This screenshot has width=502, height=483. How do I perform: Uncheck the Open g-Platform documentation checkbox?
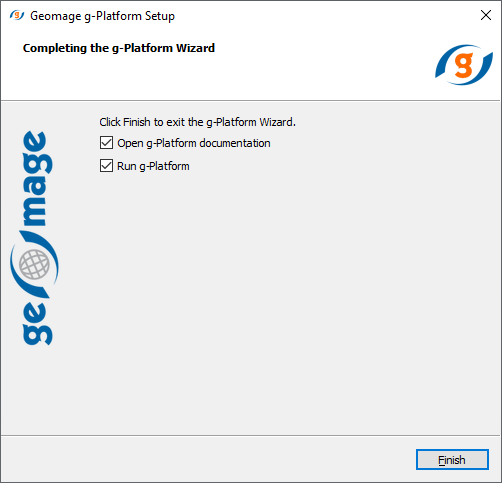pyautogui.click(x=106, y=143)
